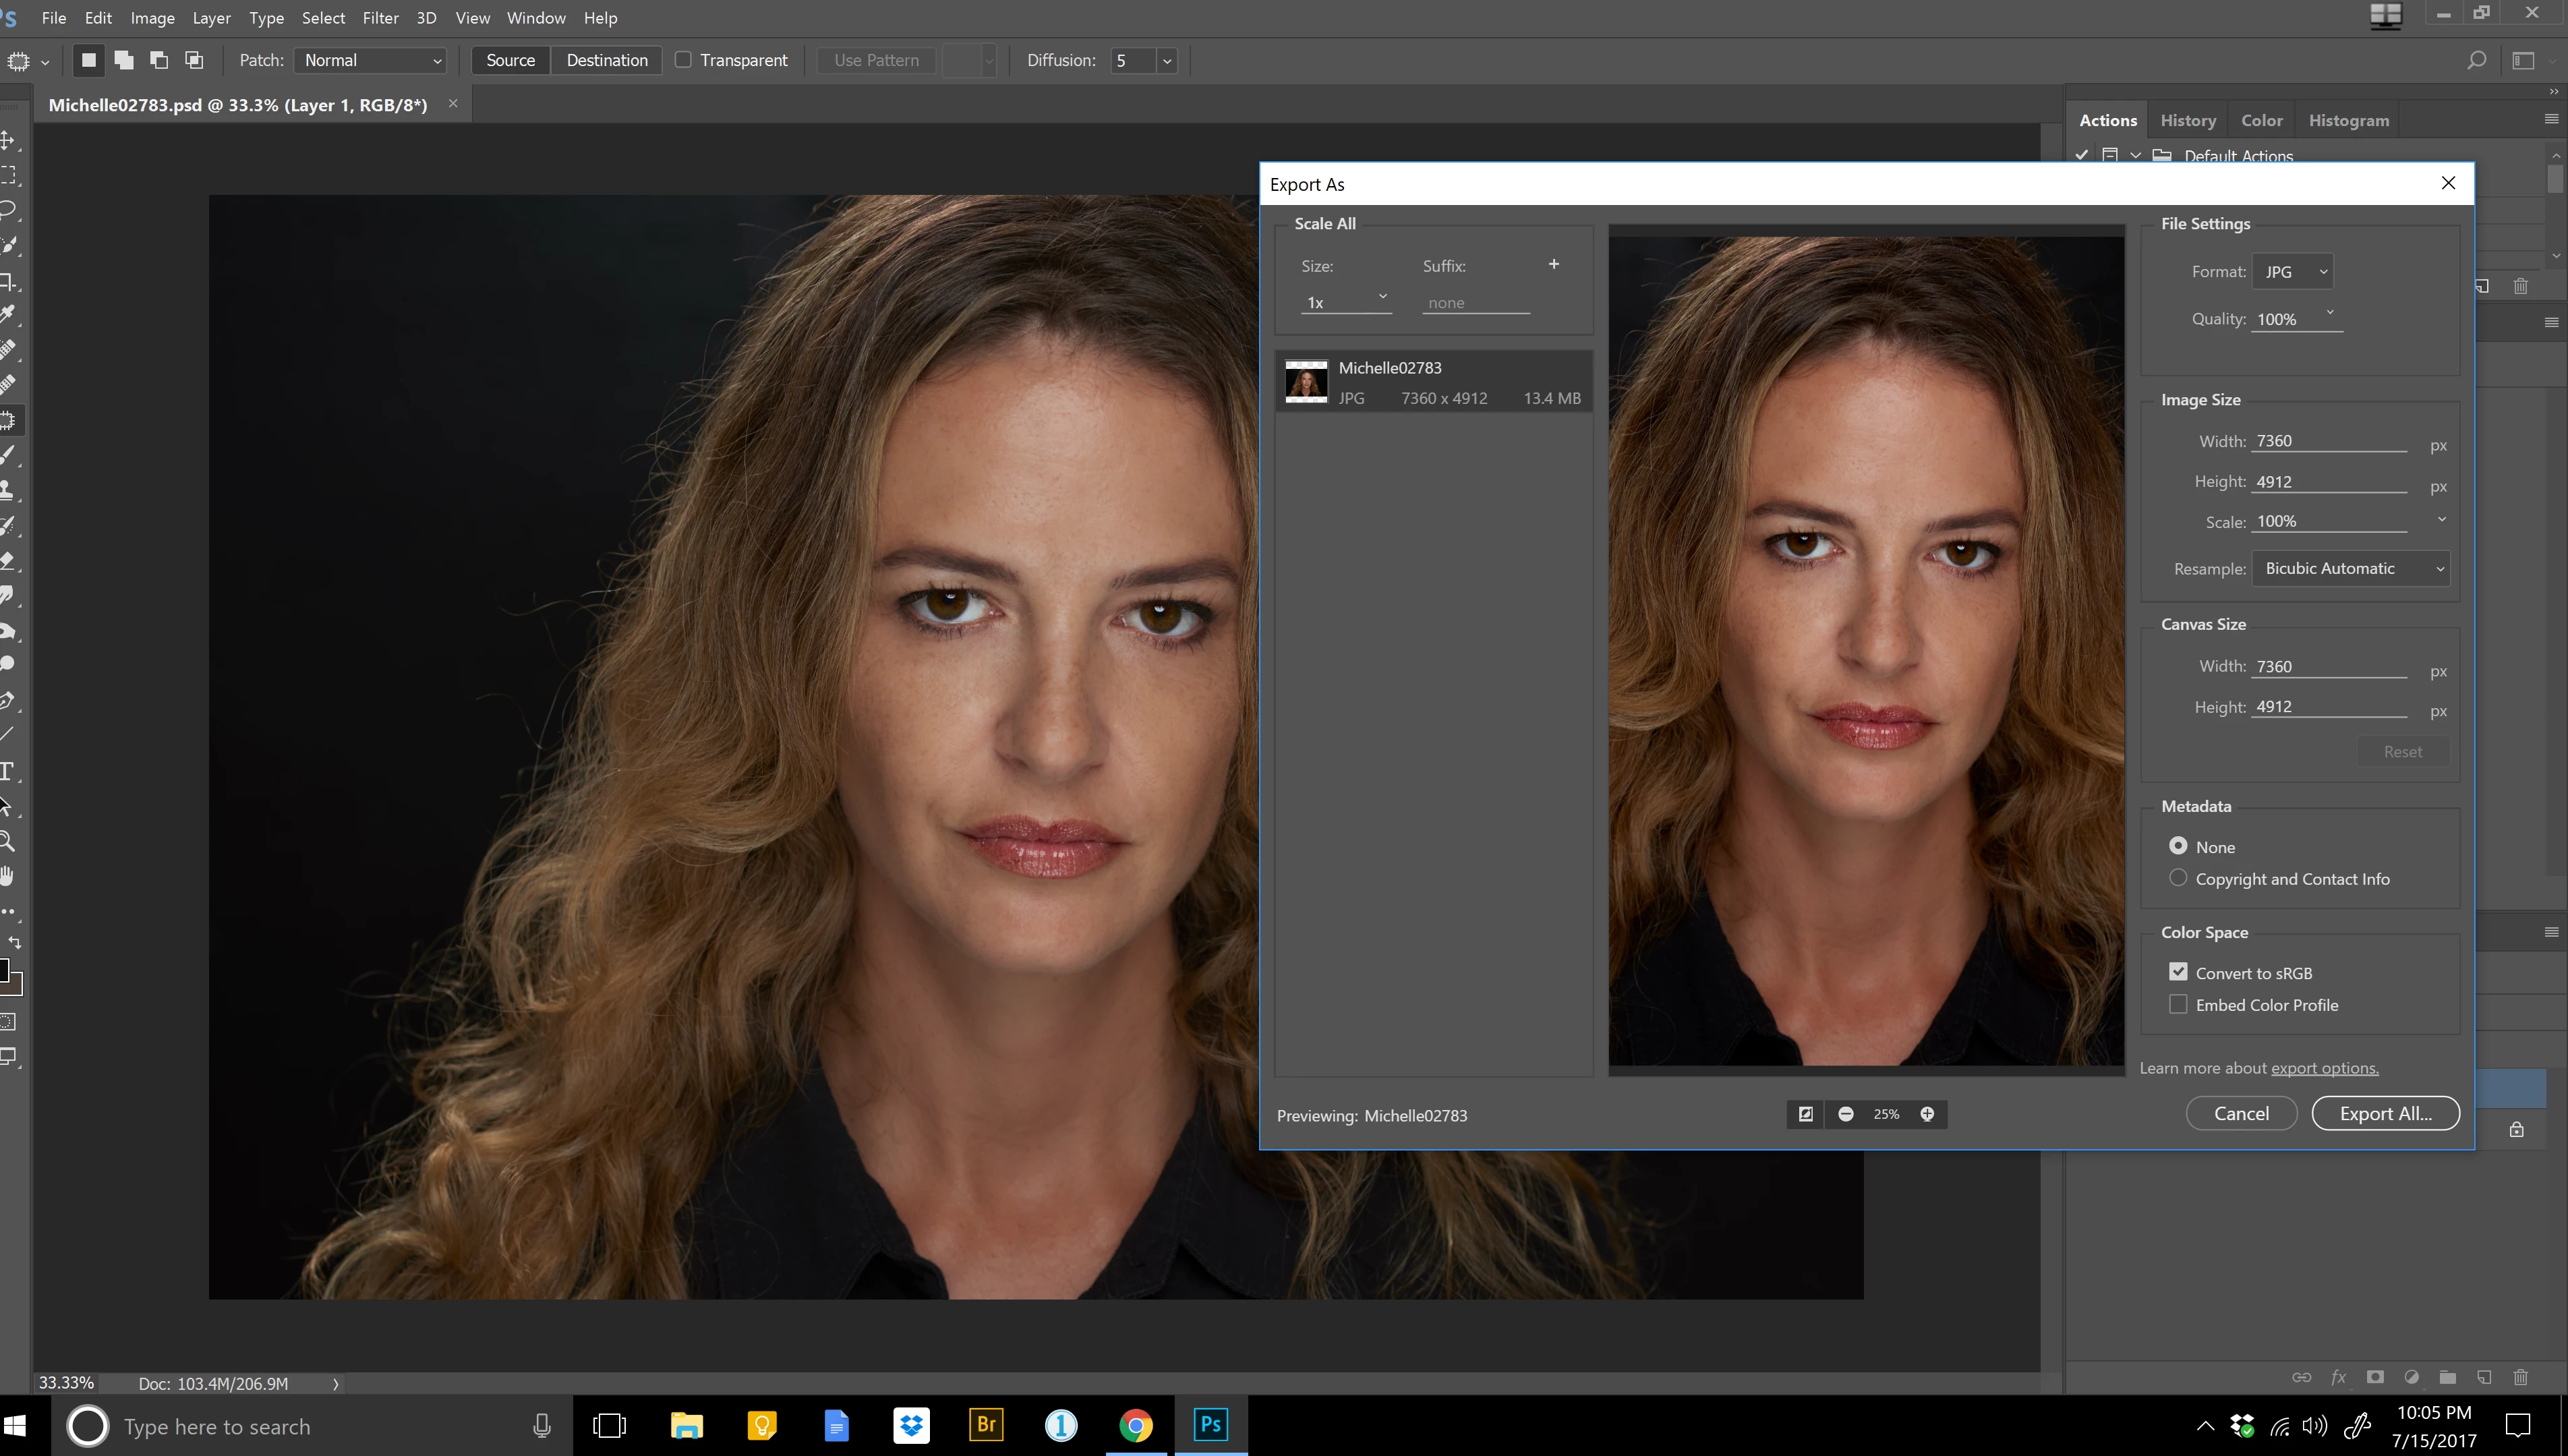
Task: Click the Export All button
Action: click(2385, 1113)
